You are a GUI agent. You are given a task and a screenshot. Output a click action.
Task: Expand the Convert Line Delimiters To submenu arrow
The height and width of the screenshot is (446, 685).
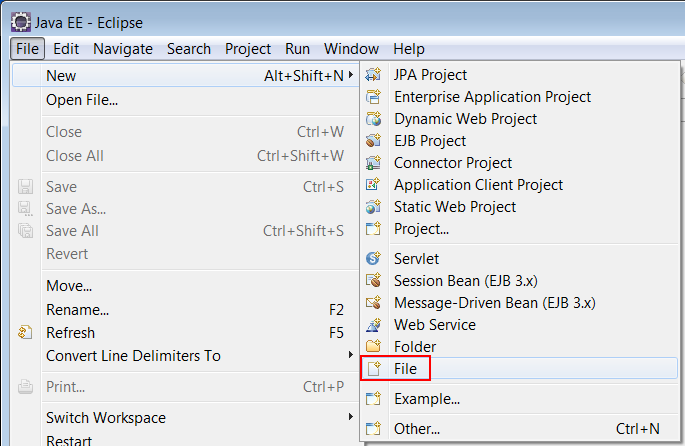[350, 355]
